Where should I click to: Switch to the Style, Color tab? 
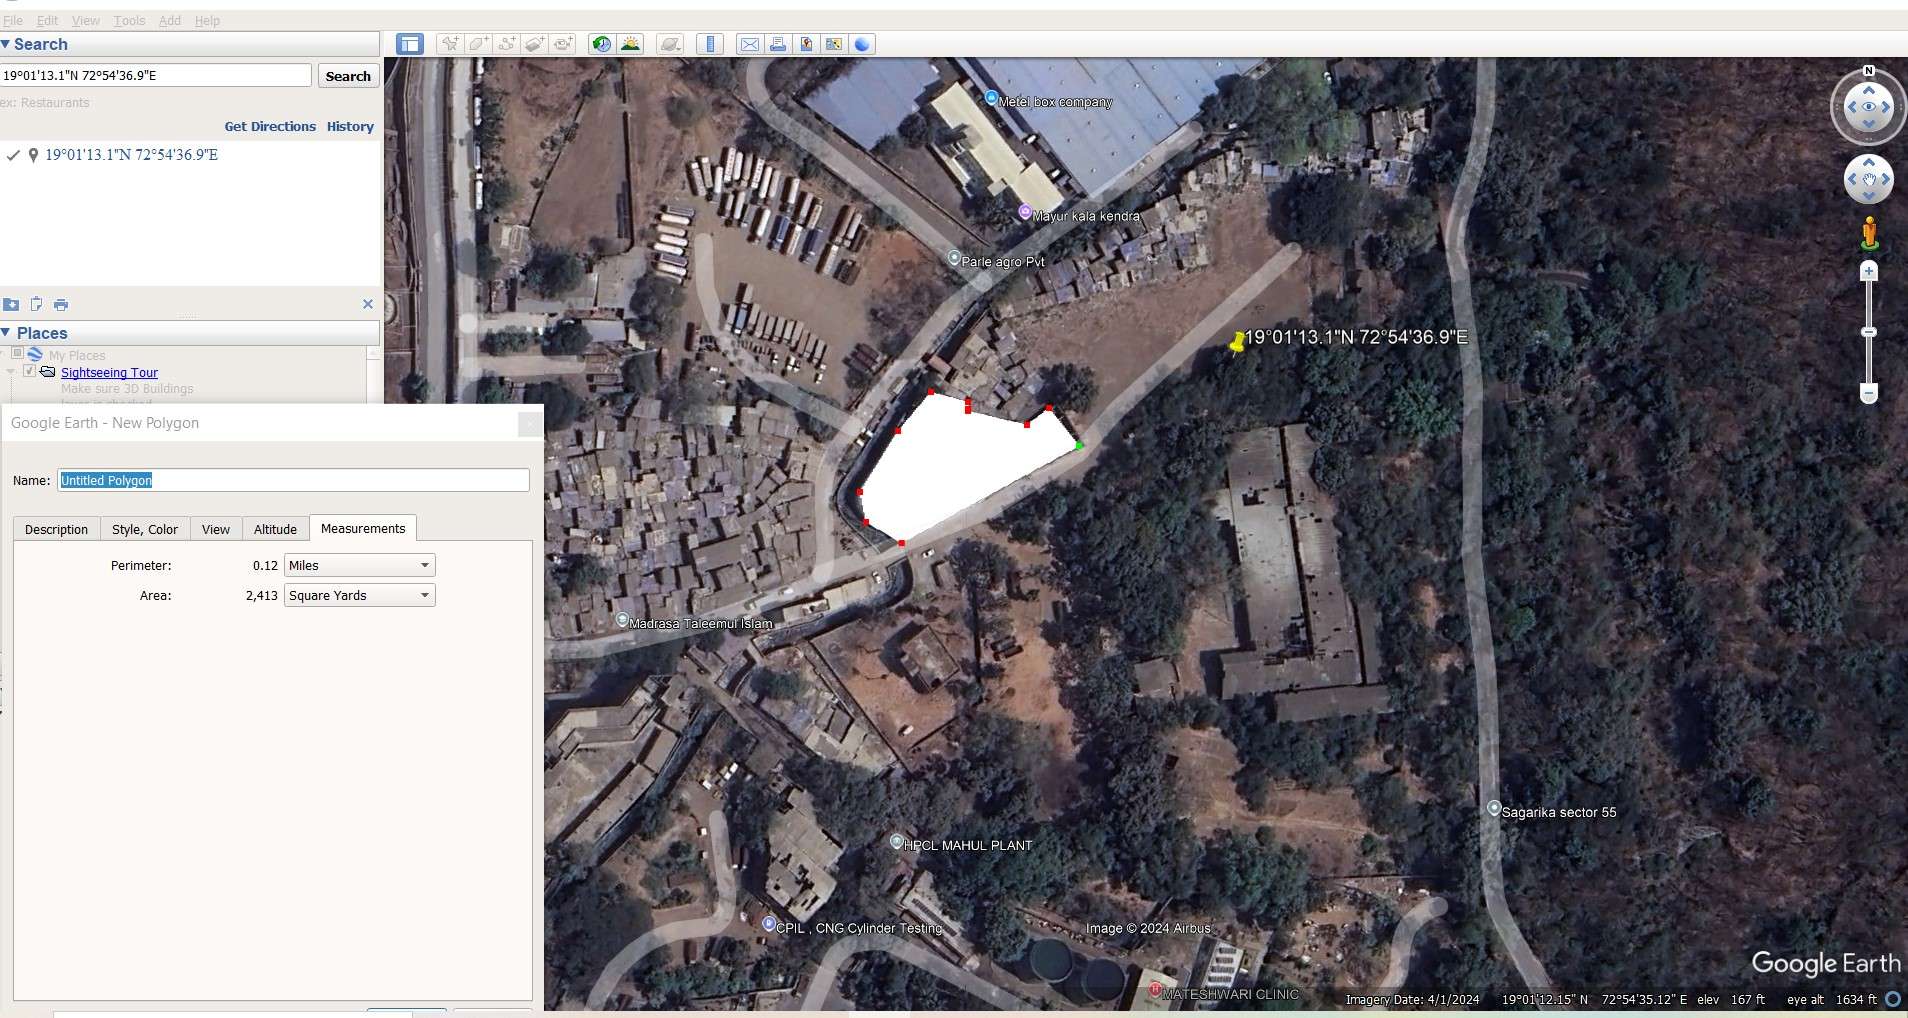coord(145,529)
